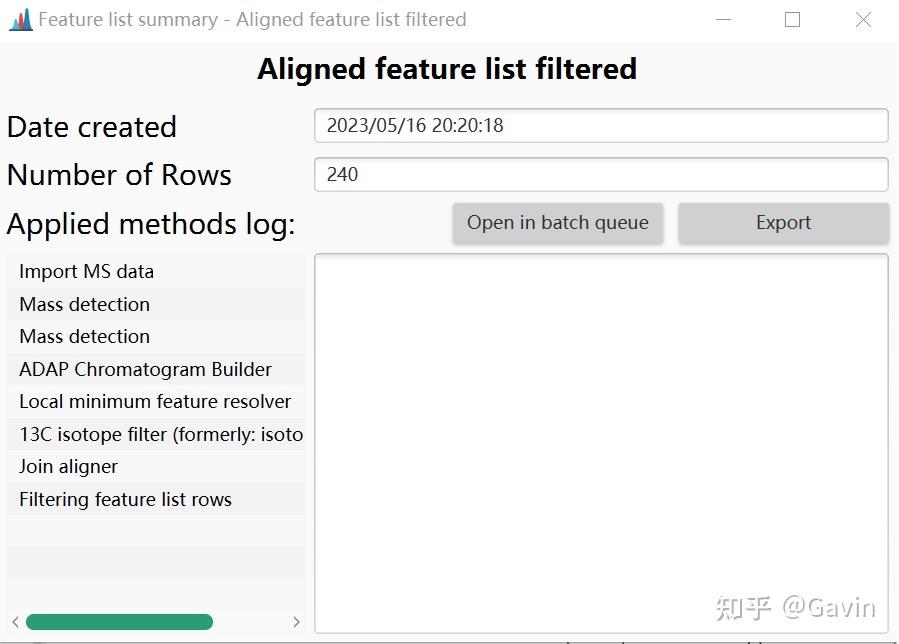This screenshot has height=644, width=899.
Task: Open in batch queue
Action: [x=557, y=223]
